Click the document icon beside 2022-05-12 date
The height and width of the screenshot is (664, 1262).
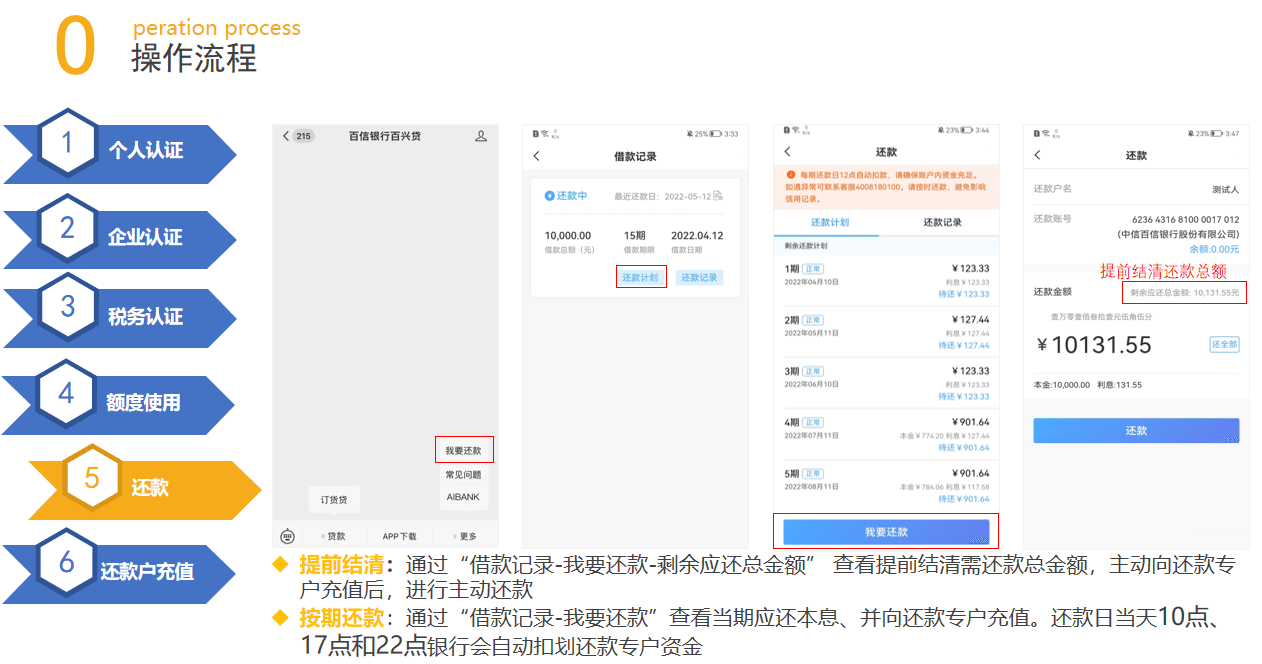pos(718,196)
